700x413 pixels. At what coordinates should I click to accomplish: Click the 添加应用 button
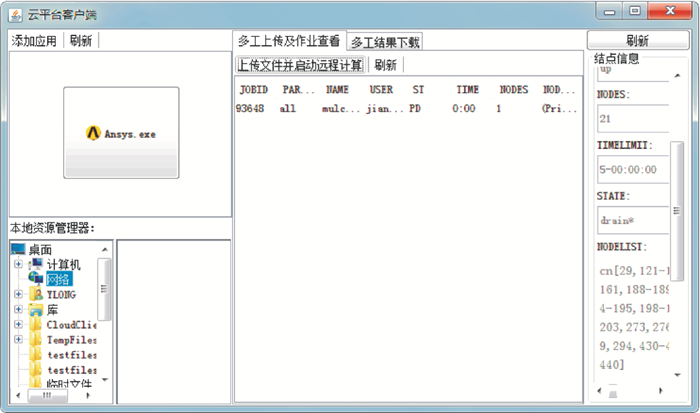pos(35,41)
